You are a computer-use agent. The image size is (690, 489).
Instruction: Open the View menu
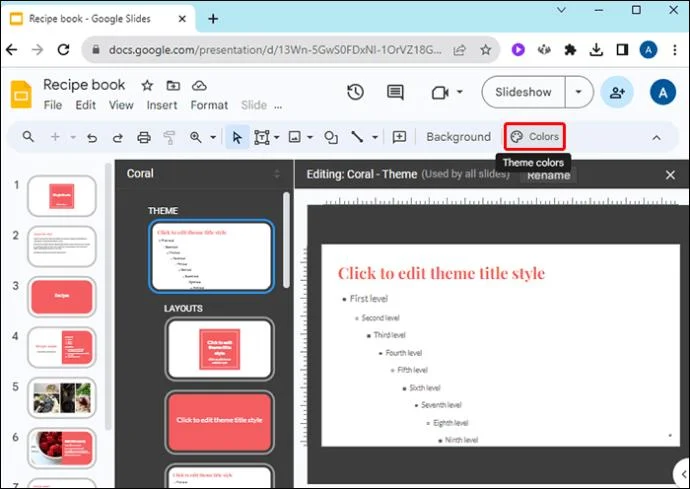(x=121, y=105)
